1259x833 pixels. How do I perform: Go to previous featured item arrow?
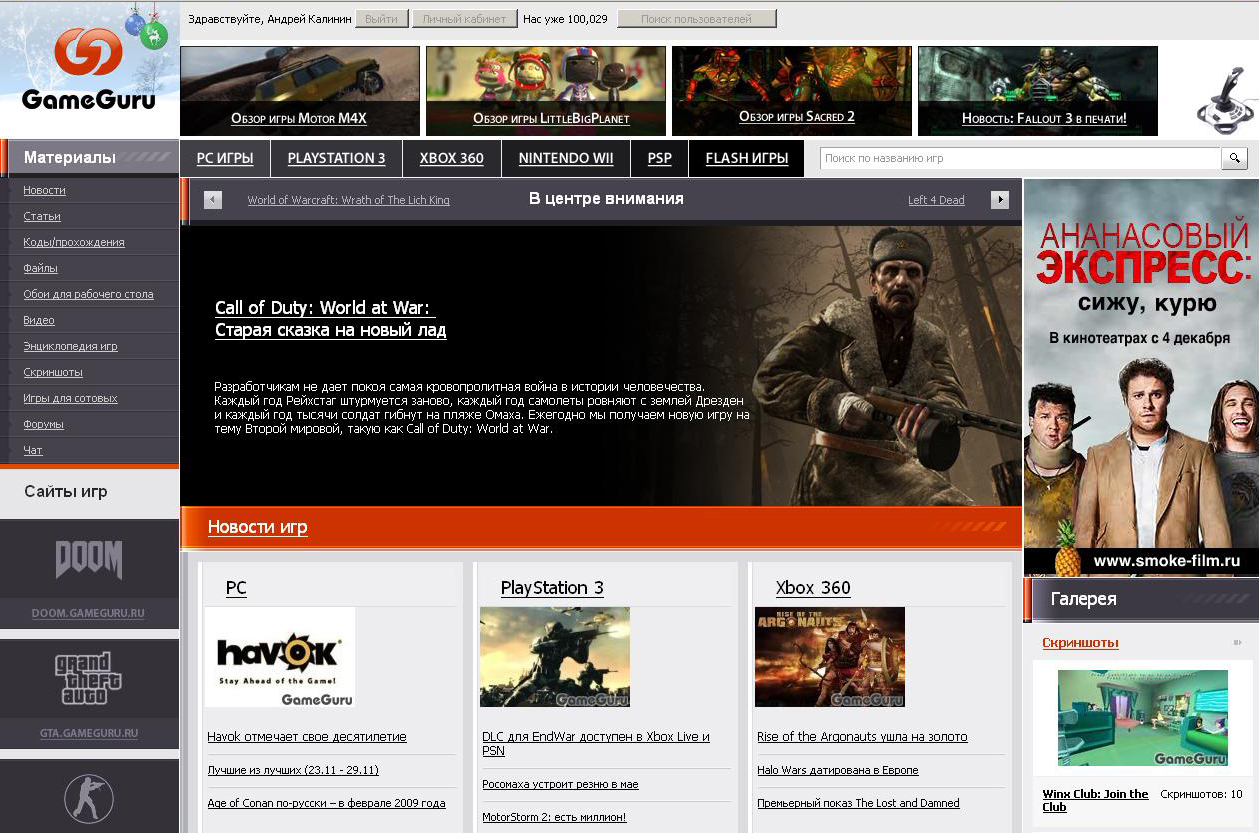(213, 200)
